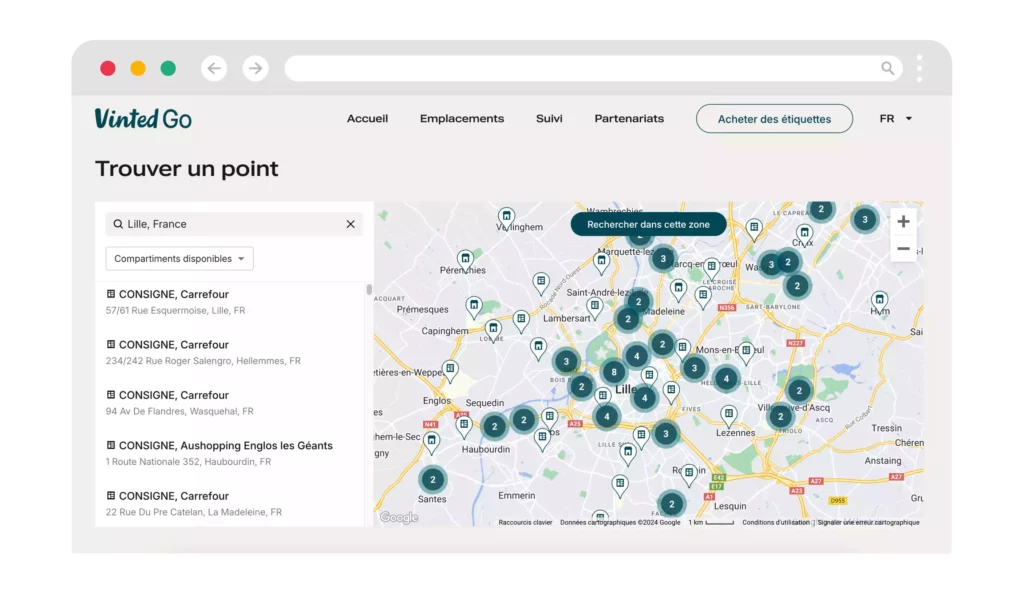Open the Emplacements menu item
The image size is (1024, 597).
point(462,119)
